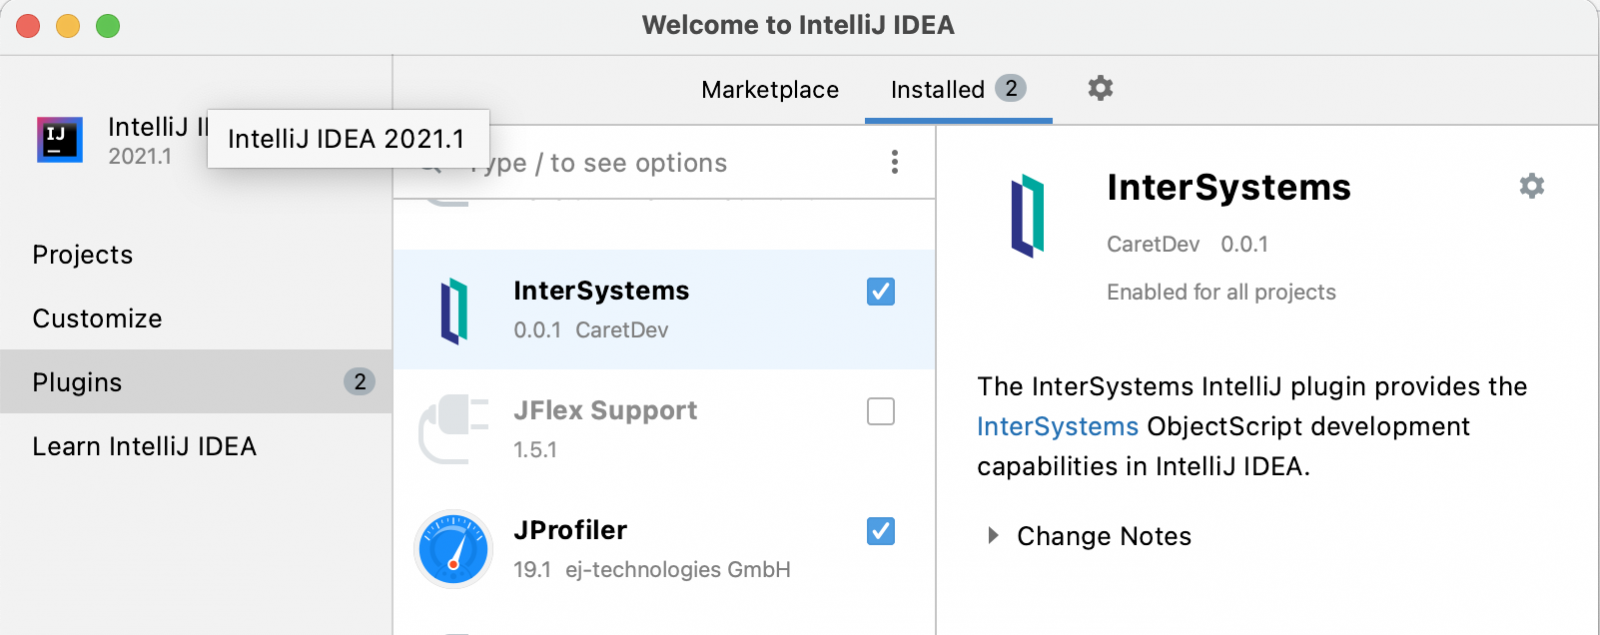1600x635 pixels.
Task: Select the JProfiler plugin name in list
Action: [570, 530]
